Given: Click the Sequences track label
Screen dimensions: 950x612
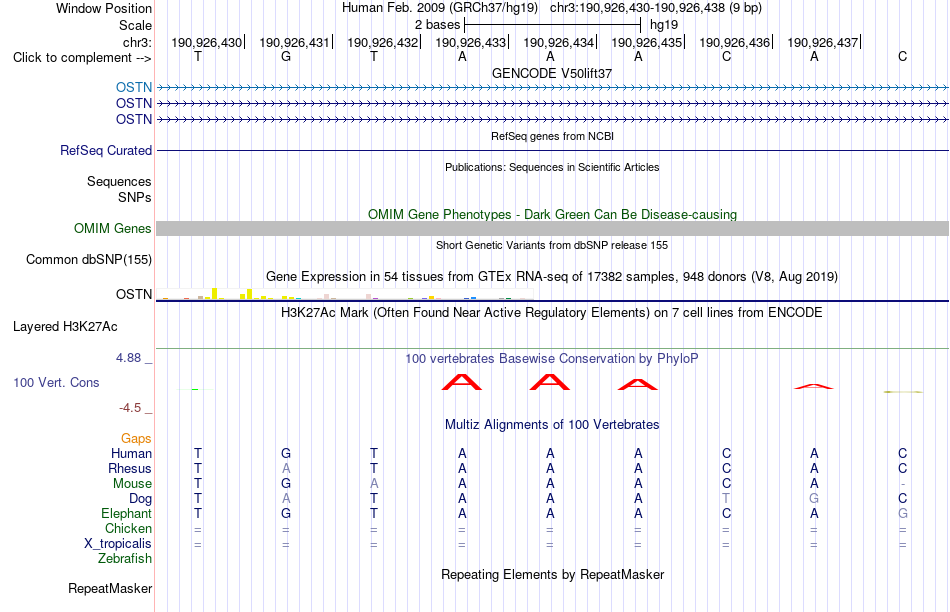Looking at the screenshot, I should (x=119, y=181).
